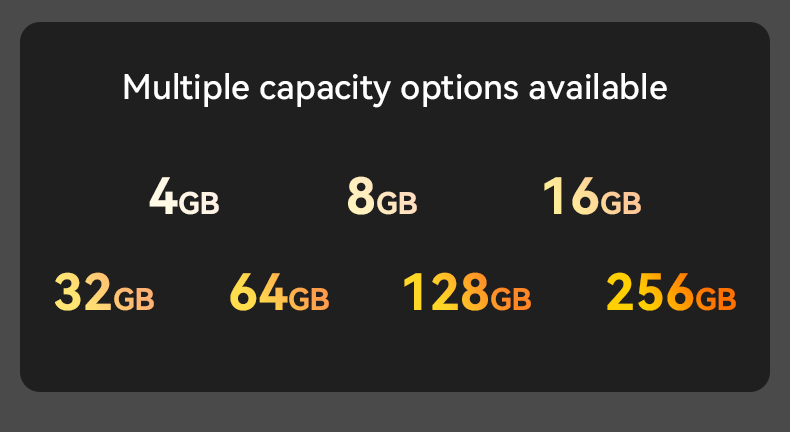This screenshot has width=790, height=432.
Task: Choose the 64GB capacity option
Action: (x=279, y=293)
